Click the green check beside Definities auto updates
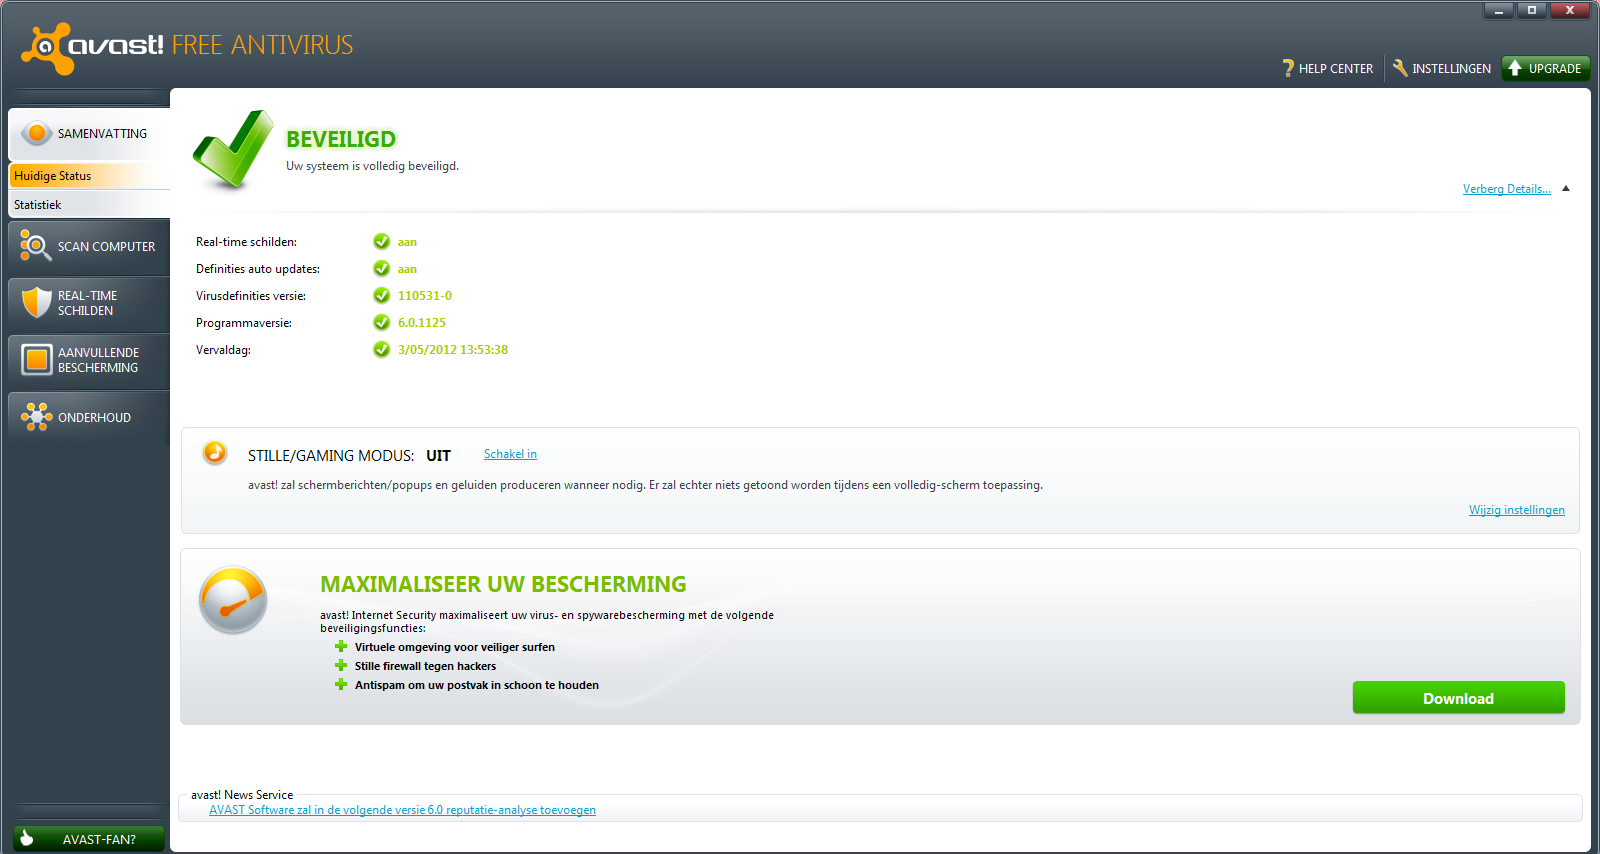This screenshot has height=854, width=1600. click(x=381, y=268)
